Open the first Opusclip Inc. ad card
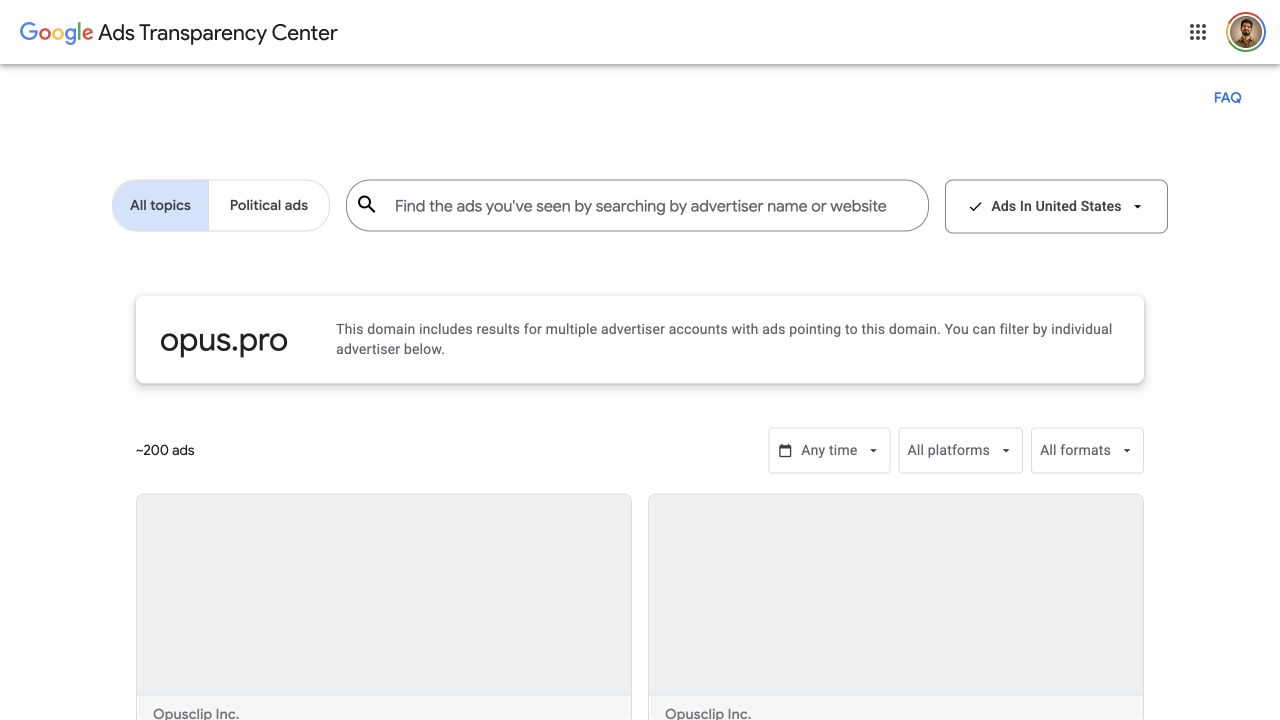 pos(384,606)
